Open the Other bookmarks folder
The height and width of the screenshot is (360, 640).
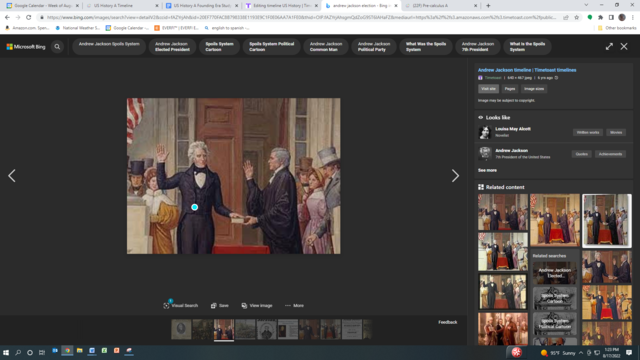click(617, 28)
